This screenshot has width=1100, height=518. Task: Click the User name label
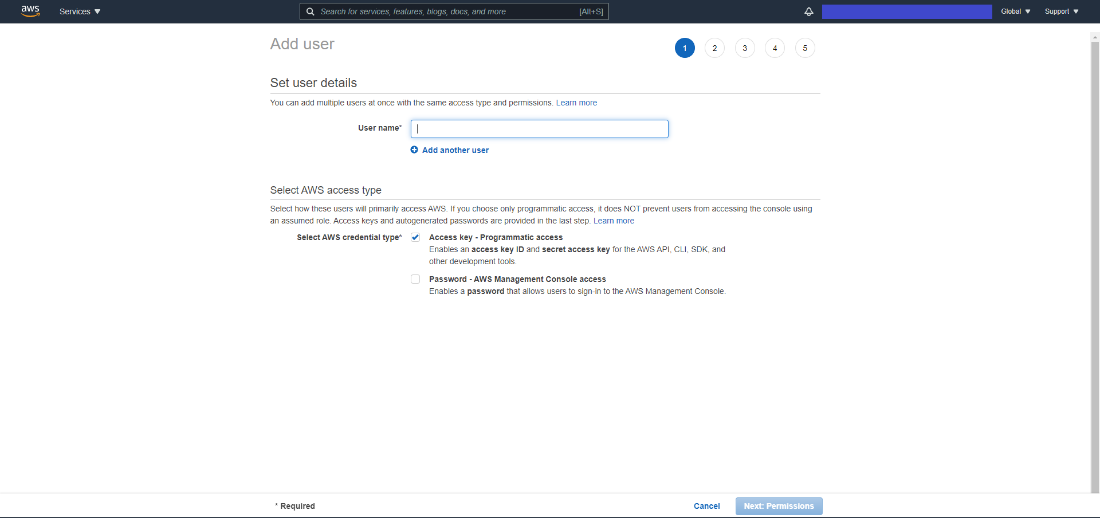380,128
